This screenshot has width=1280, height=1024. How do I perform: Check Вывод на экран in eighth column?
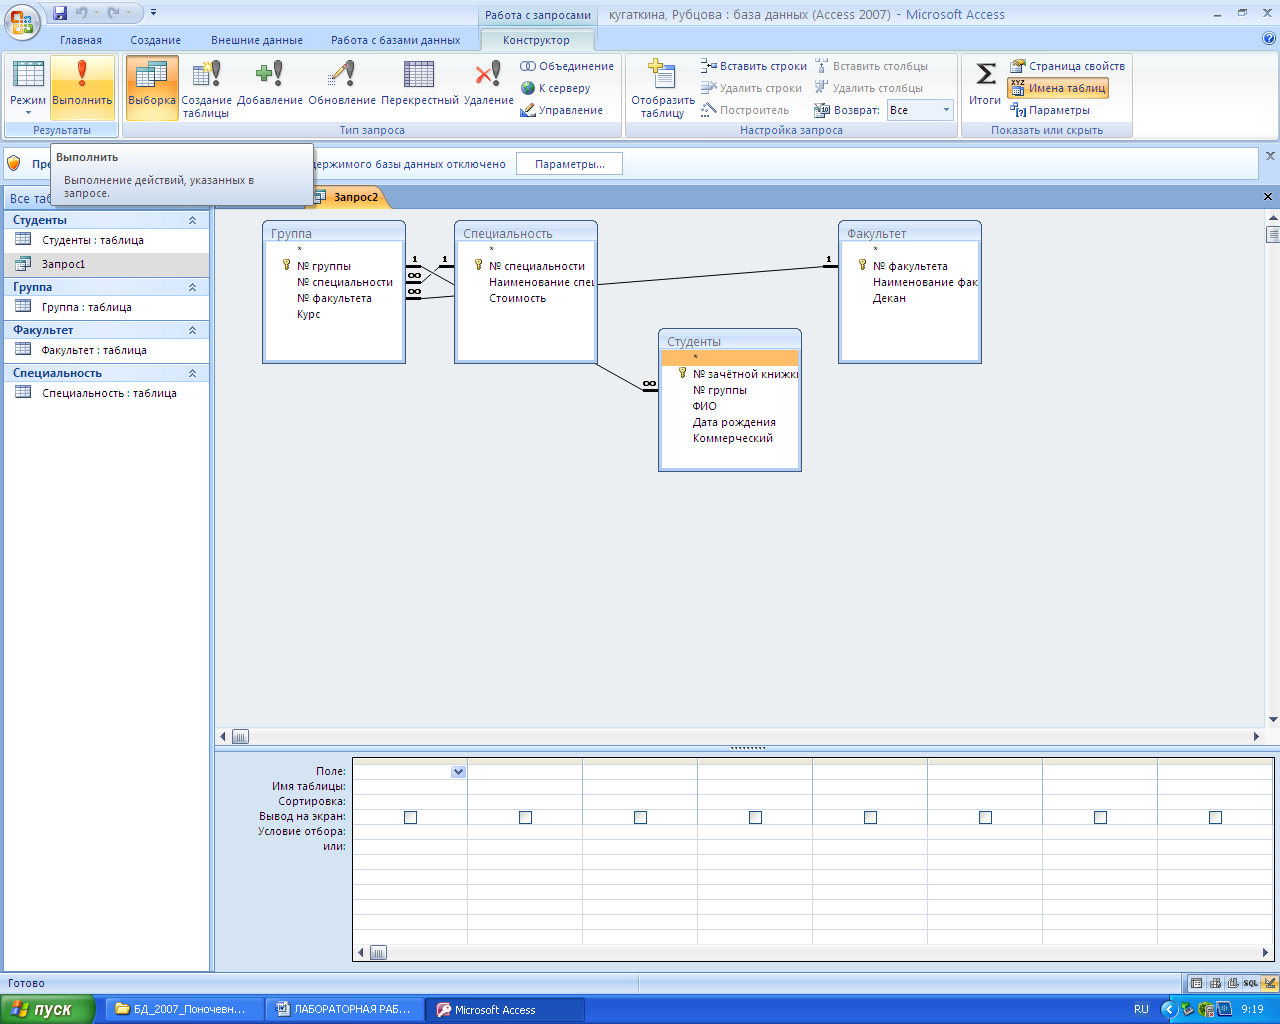(1215, 817)
